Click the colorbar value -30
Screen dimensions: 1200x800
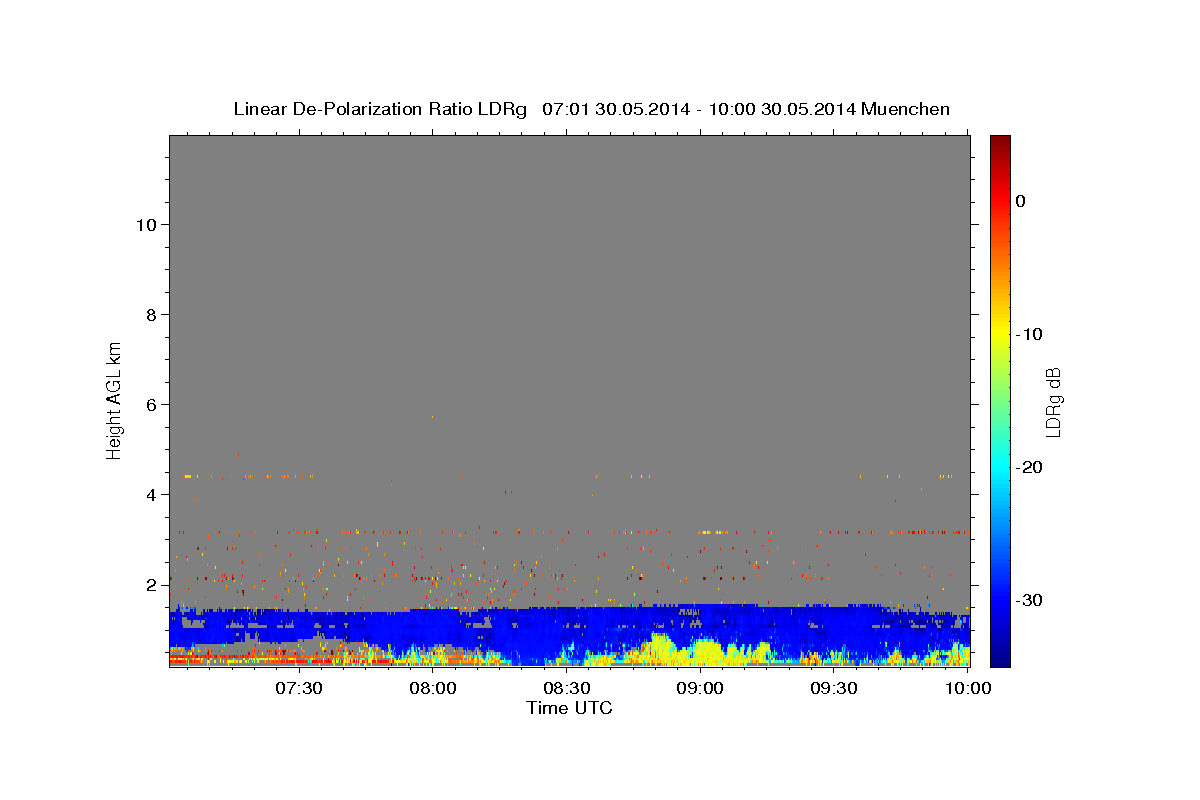tap(1029, 600)
